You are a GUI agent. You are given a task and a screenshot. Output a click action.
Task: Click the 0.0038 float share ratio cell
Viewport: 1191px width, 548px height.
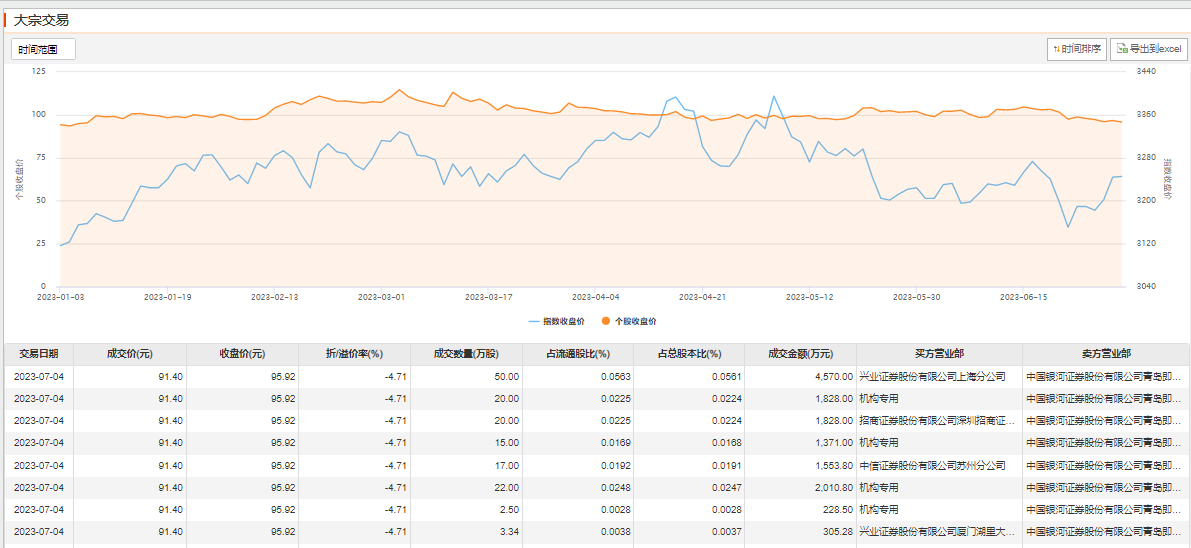(x=578, y=531)
